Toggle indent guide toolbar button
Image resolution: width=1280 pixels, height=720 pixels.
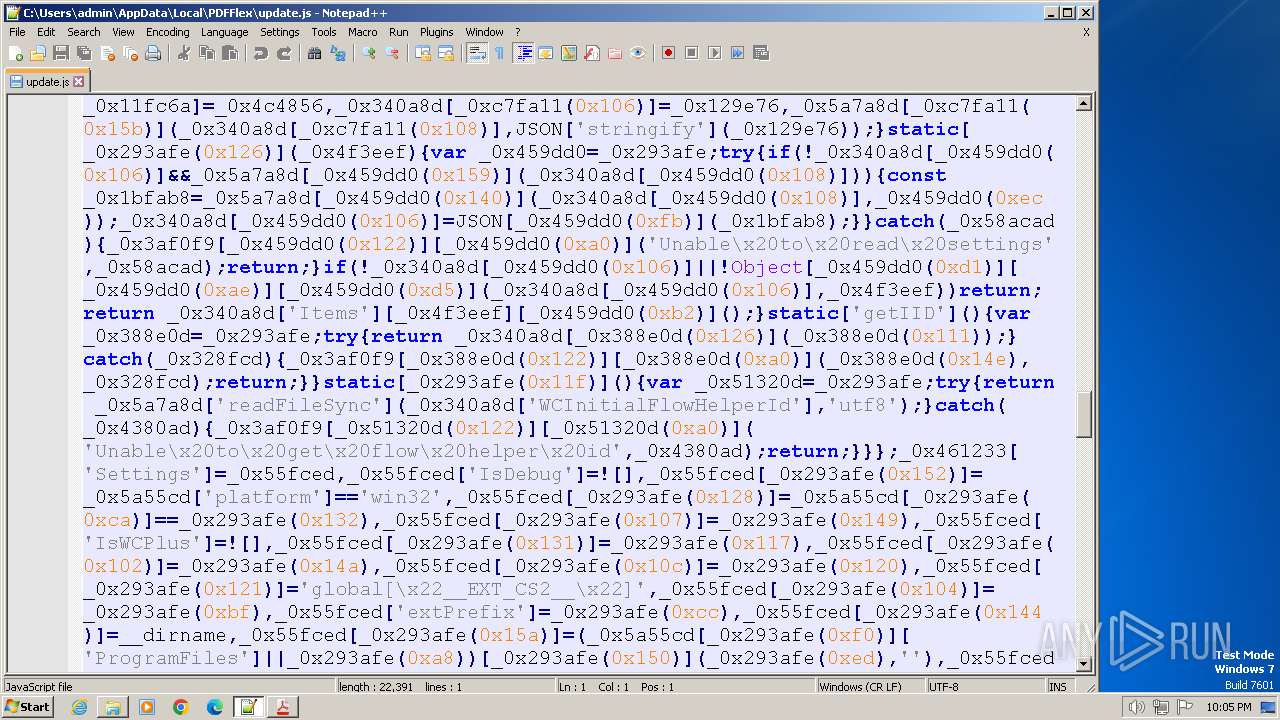pyautogui.click(x=523, y=53)
